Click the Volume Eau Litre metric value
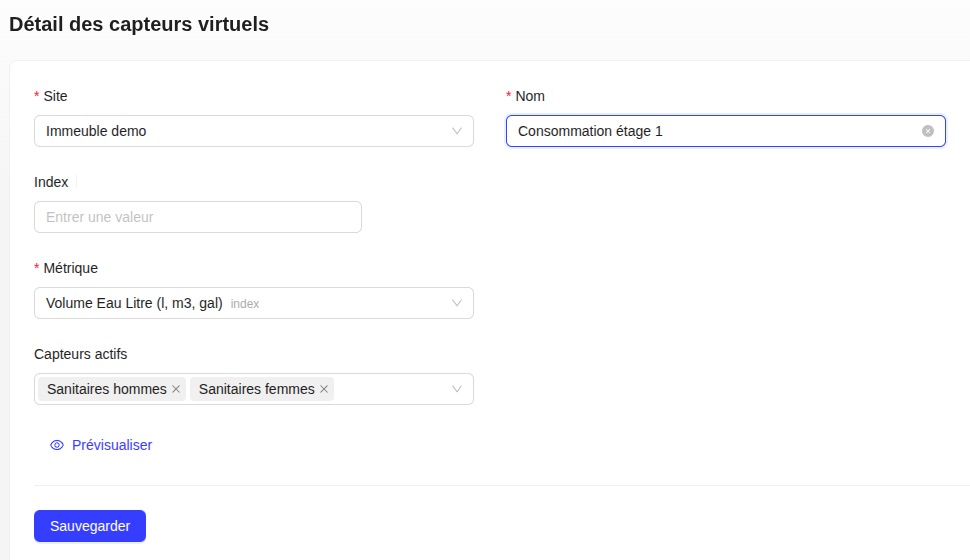 pos(134,303)
